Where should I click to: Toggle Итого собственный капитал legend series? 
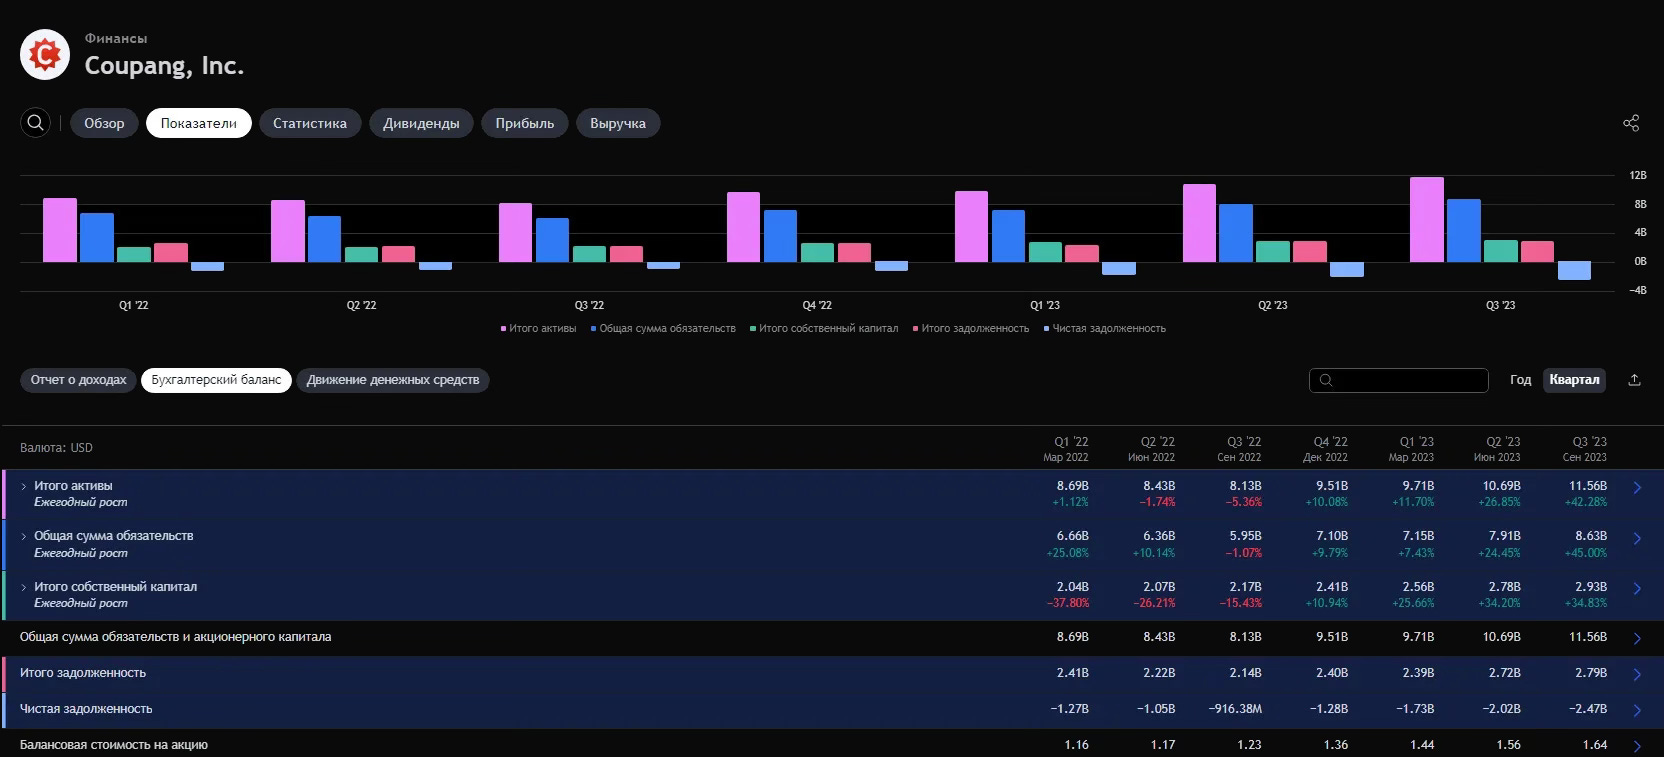824,328
